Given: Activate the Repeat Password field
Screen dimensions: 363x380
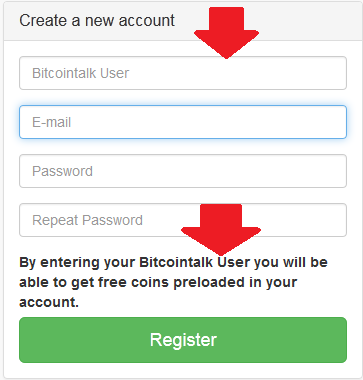Looking at the screenshot, I should [x=183, y=220].
